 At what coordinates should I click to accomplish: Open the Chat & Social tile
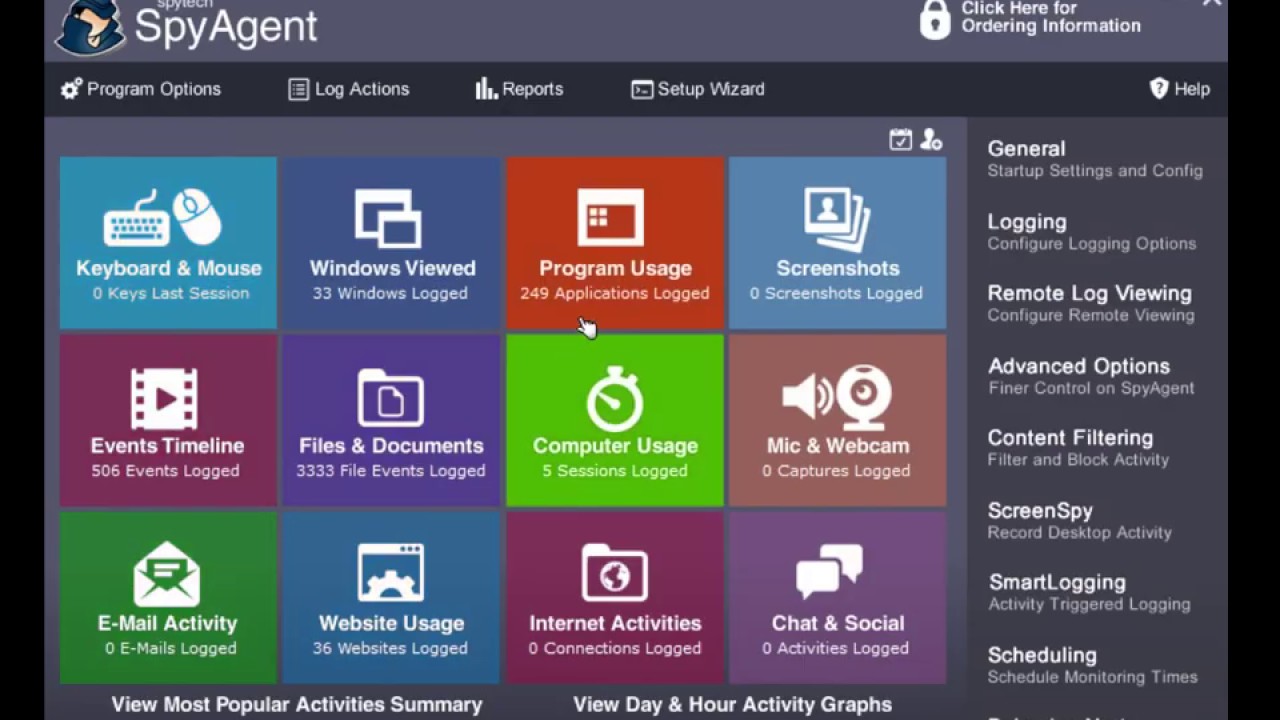[x=838, y=598]
